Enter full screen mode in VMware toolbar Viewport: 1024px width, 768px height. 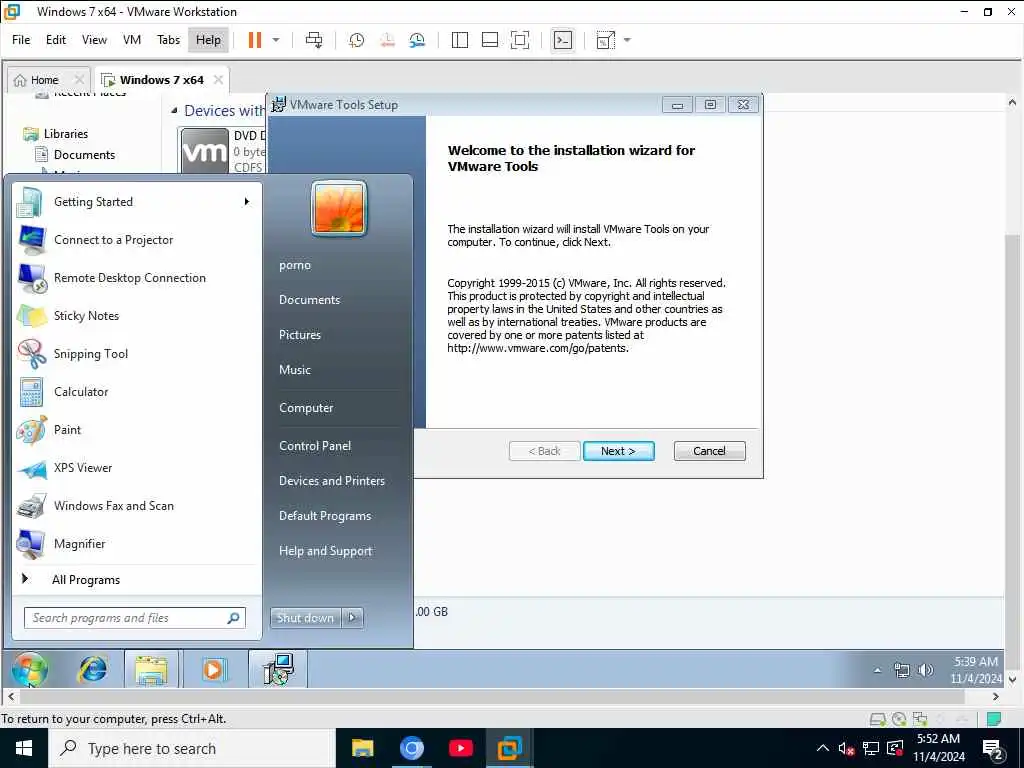[520, 40]
